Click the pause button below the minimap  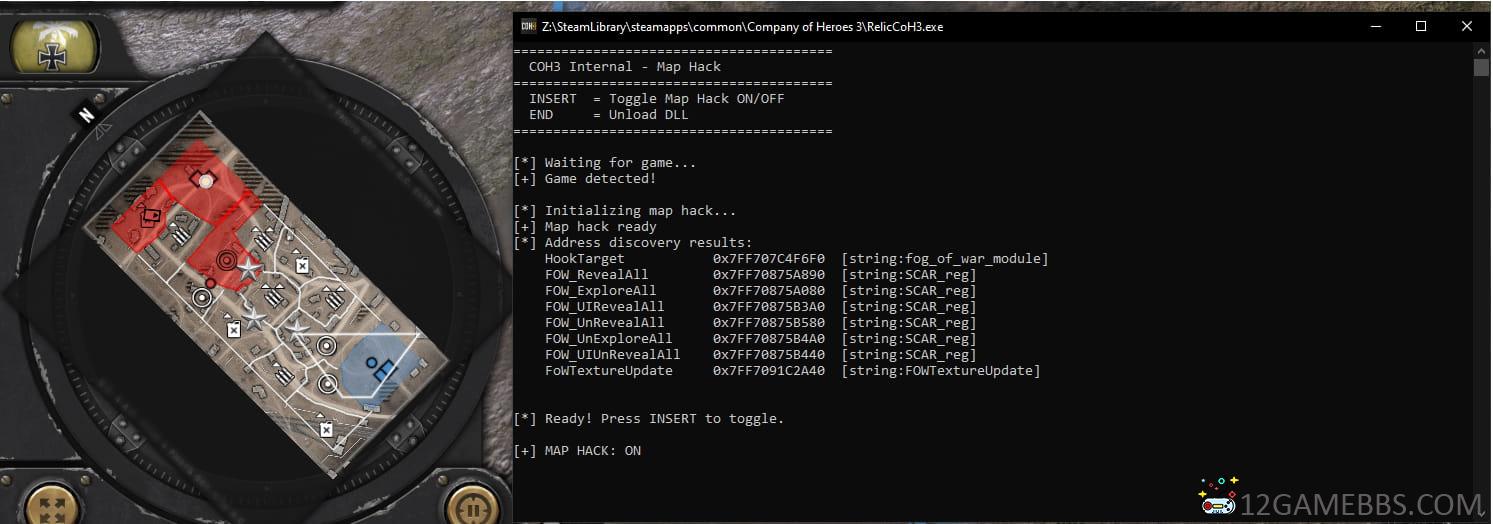[x=473, y=505]
